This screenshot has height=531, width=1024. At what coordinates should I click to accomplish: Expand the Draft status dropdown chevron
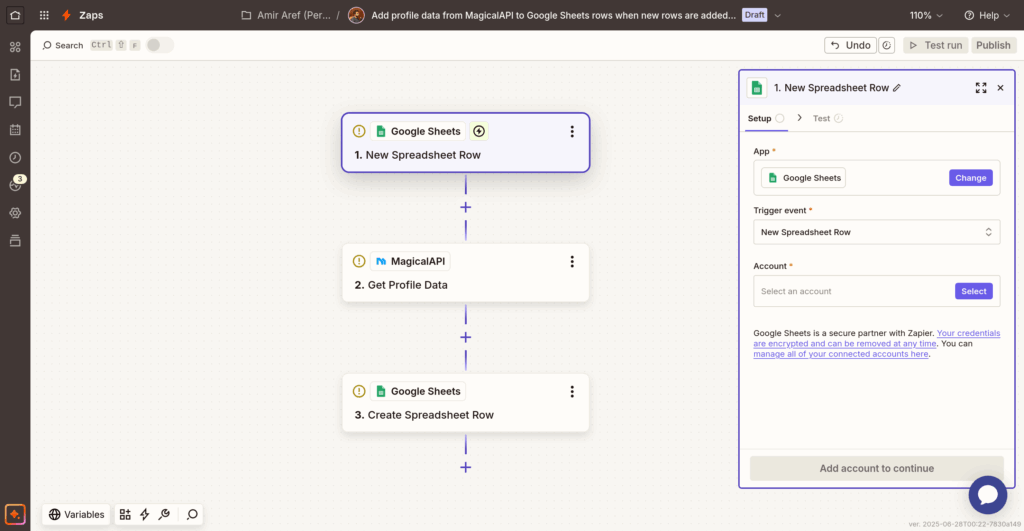coord(777,15)
